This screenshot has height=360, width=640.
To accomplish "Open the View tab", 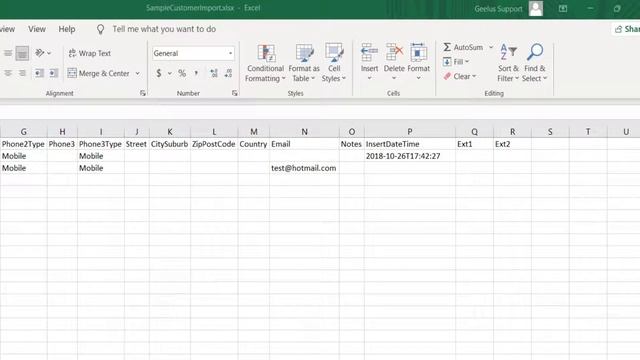I will [x=37, y=29].
